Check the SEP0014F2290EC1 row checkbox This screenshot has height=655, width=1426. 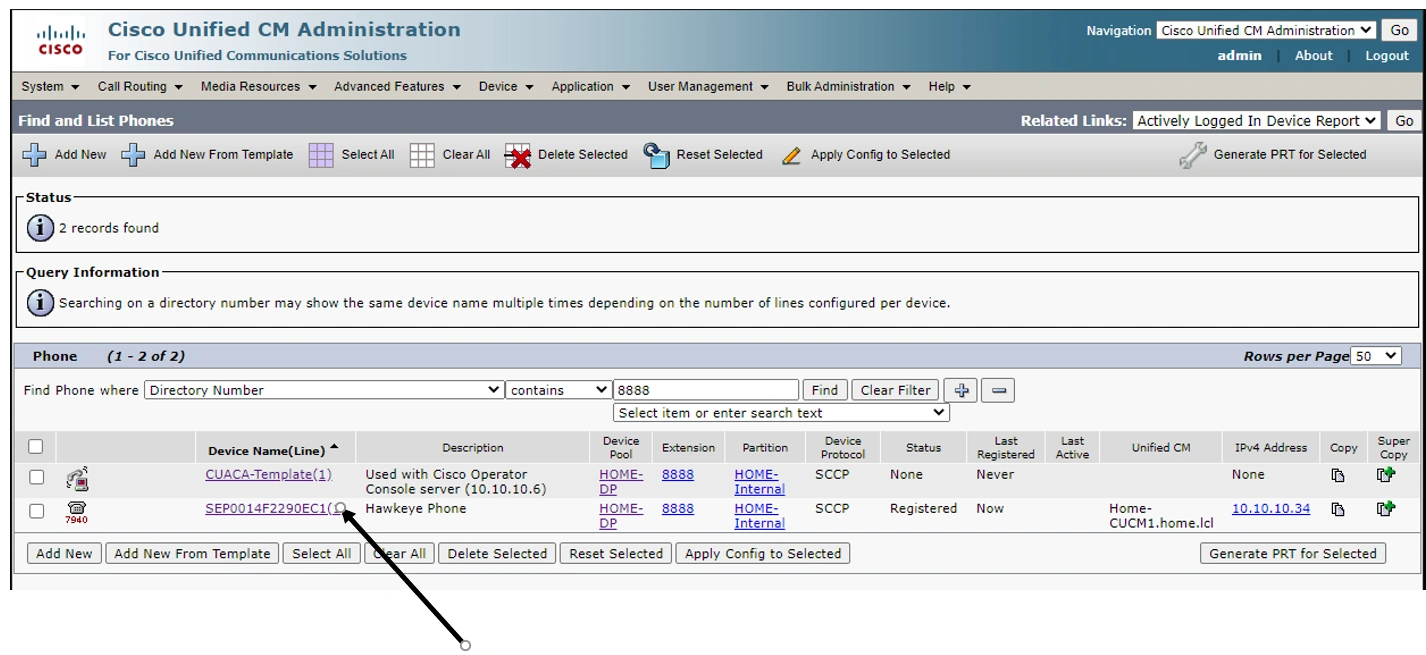[x=36, y=511]
